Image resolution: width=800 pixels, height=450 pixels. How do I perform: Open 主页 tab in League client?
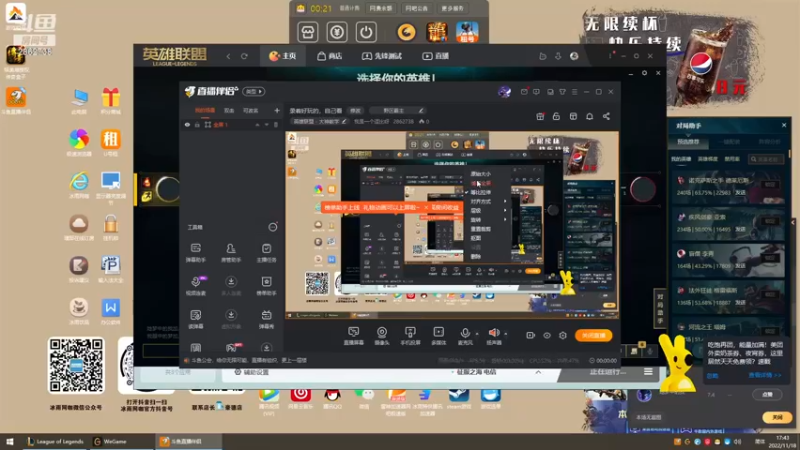pyautogui.click(x=283, y=56)
